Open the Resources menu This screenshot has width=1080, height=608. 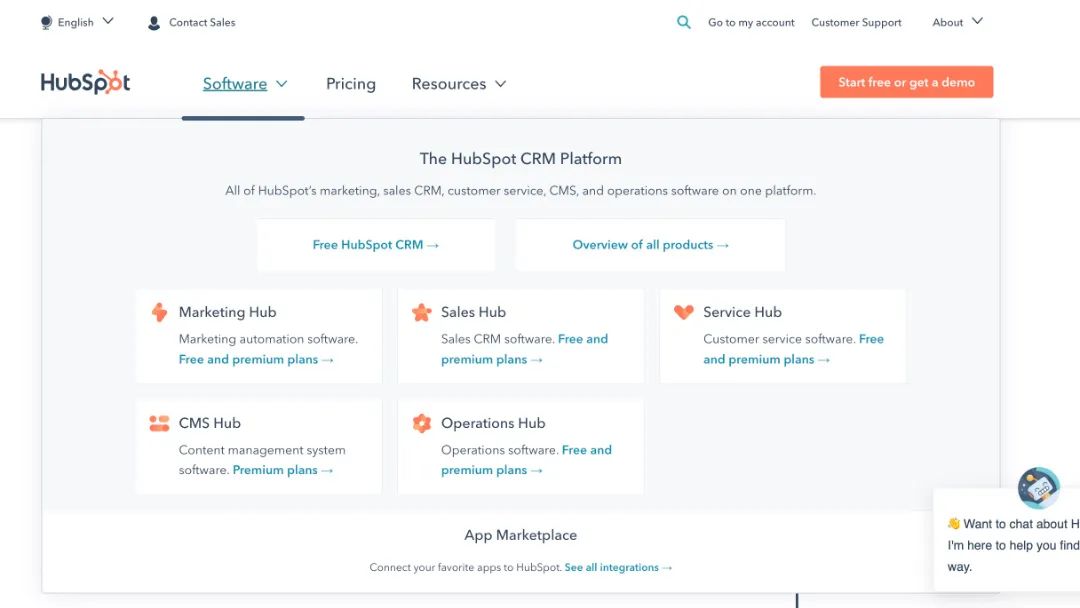click(x=449, y=83)
